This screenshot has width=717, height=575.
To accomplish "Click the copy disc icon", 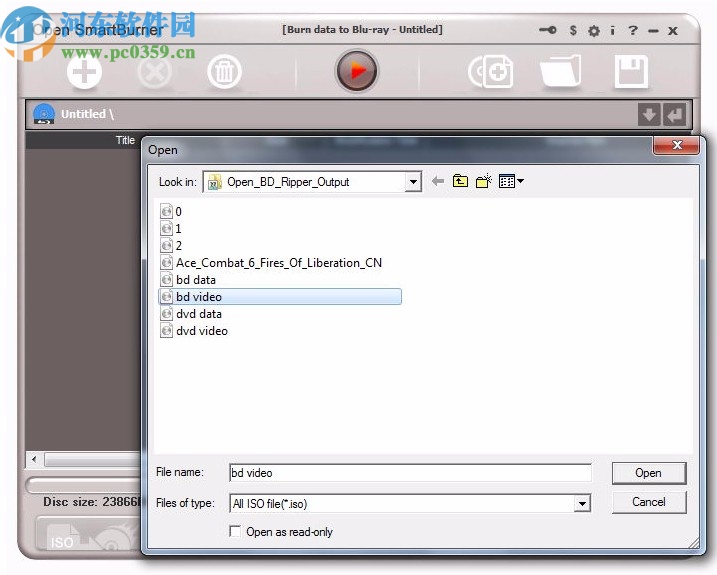I will (x=491, y=71).
